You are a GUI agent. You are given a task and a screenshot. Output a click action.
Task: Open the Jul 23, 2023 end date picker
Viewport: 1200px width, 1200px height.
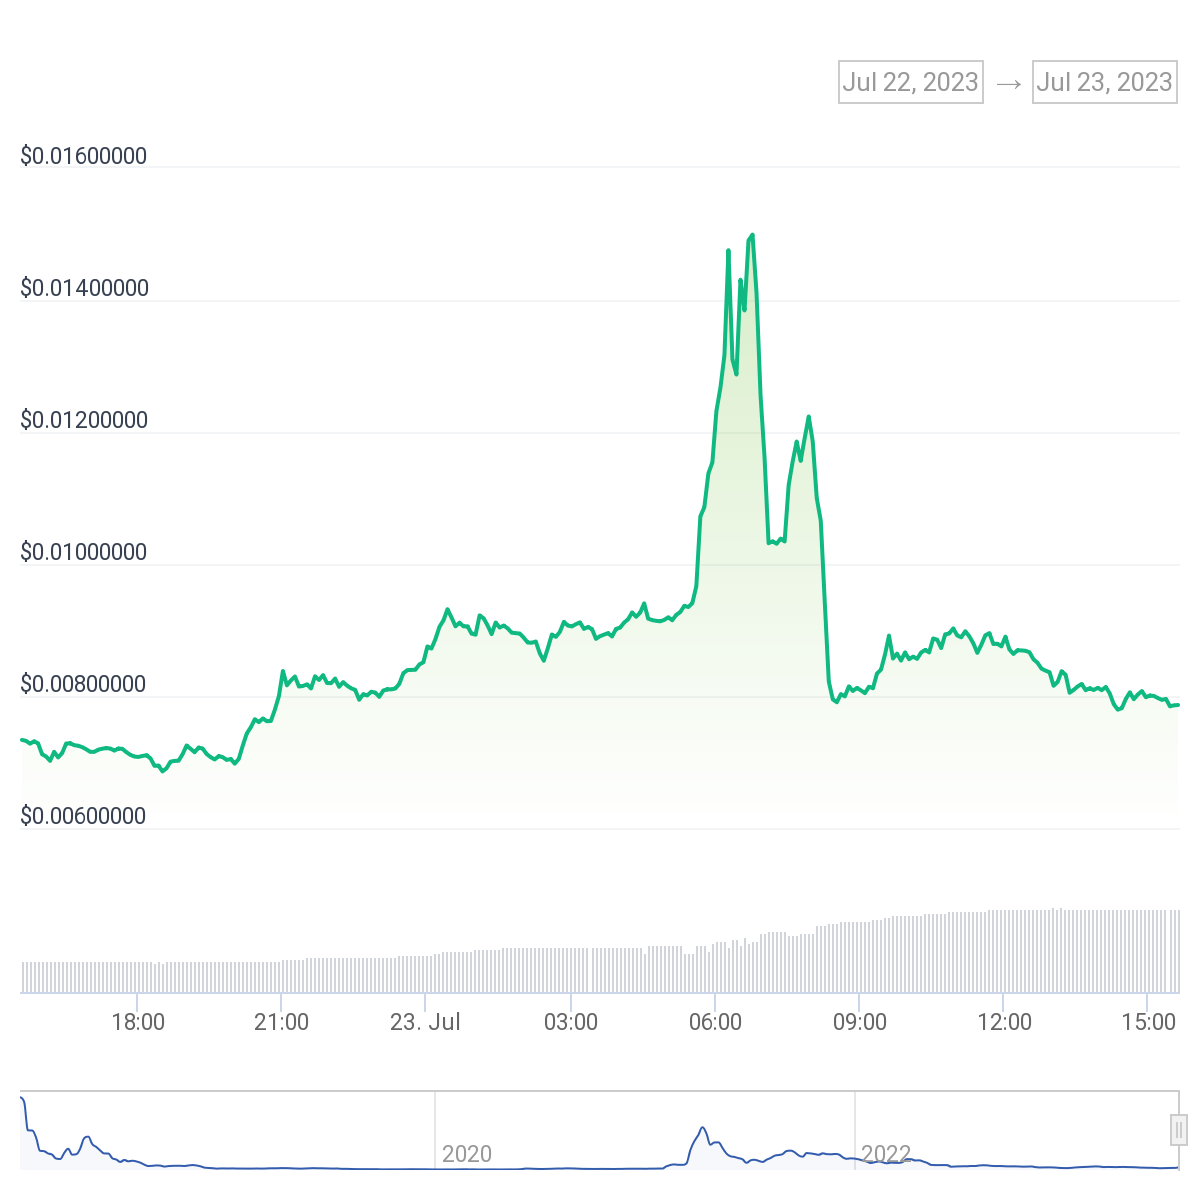(1104, 82)
